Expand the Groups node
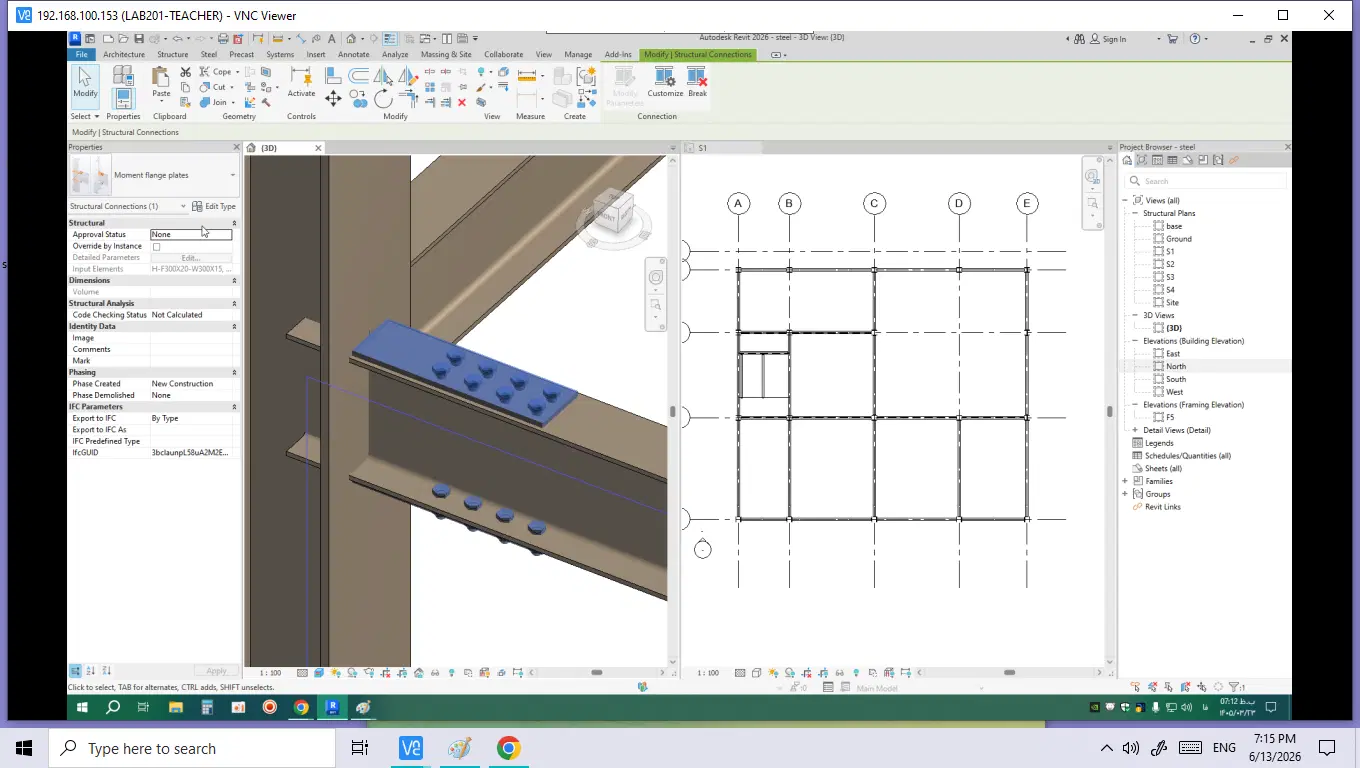This screenshot has height=768, width=1360. click(x=1125, y=494)
